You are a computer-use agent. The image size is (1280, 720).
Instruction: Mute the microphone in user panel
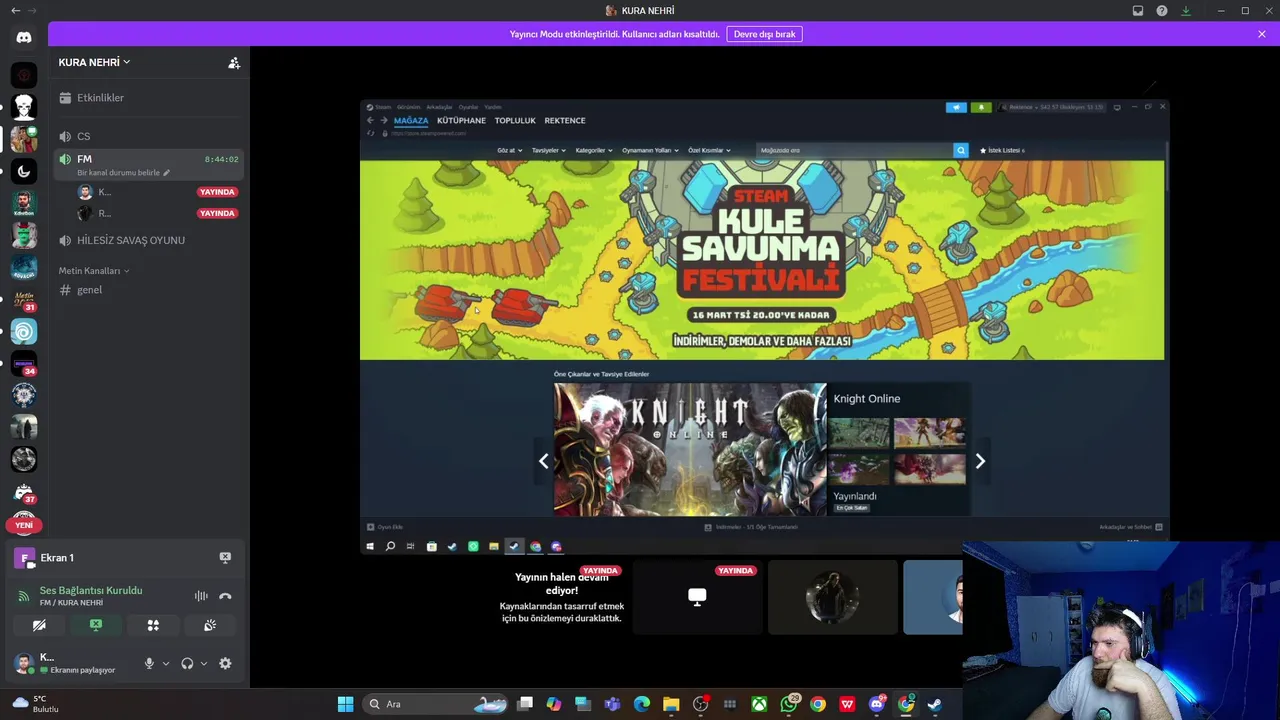150,663
